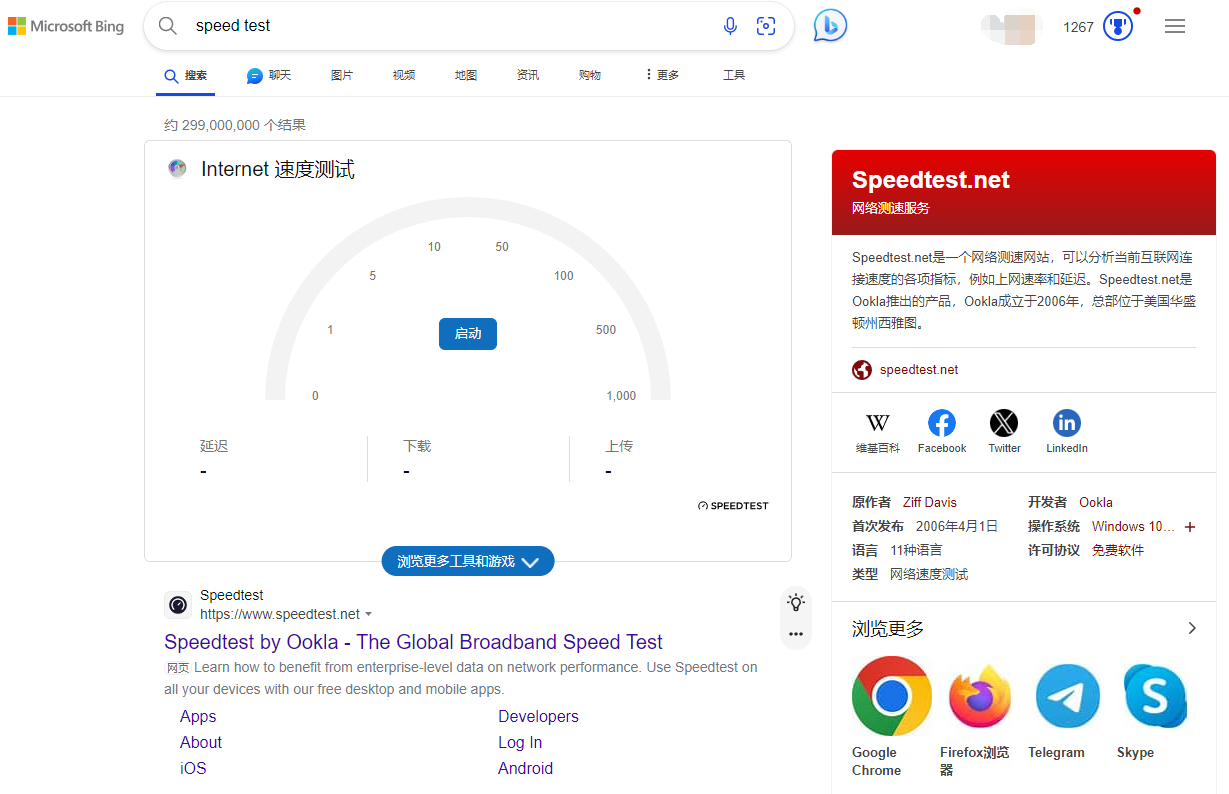Expand 浏览更多工具和游戏 chevron
The height and width of the screenshot is (794, 1229).
pos(530,561)
